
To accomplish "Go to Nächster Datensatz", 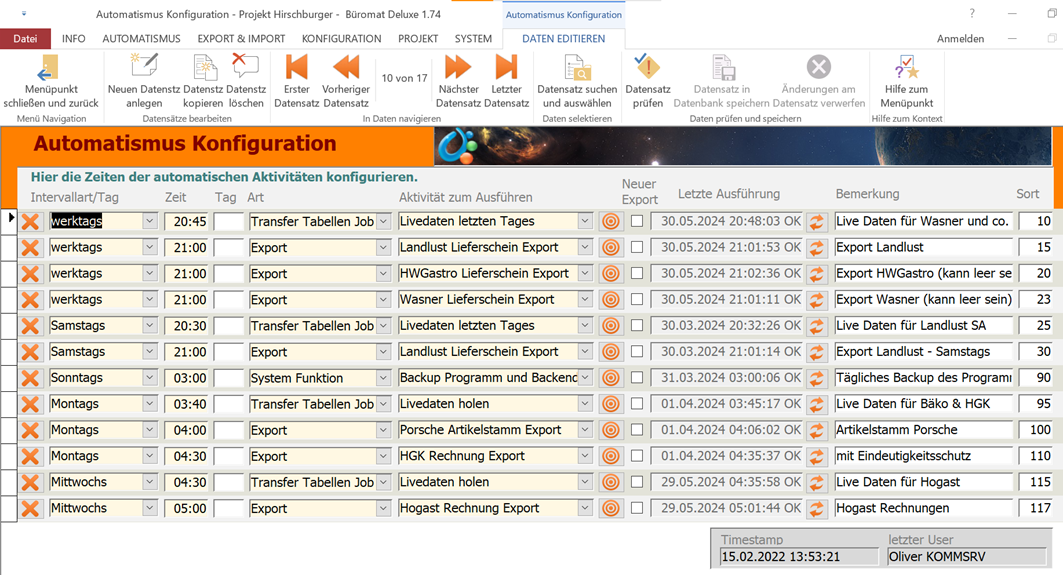I will click(458, 68).
